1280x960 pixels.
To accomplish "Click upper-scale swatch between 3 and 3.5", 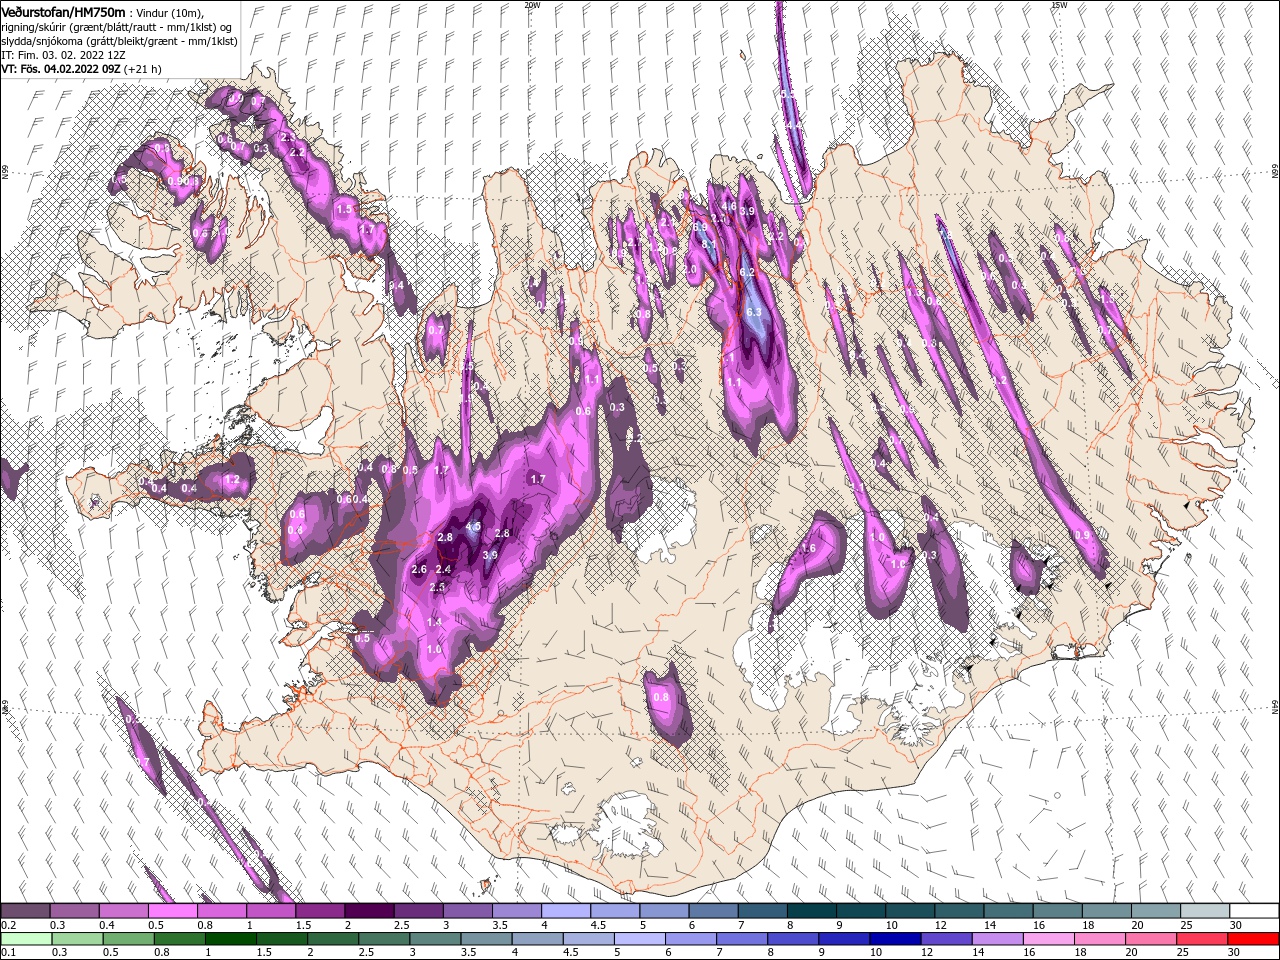I will pyautogui.click(x=467, y=911).
